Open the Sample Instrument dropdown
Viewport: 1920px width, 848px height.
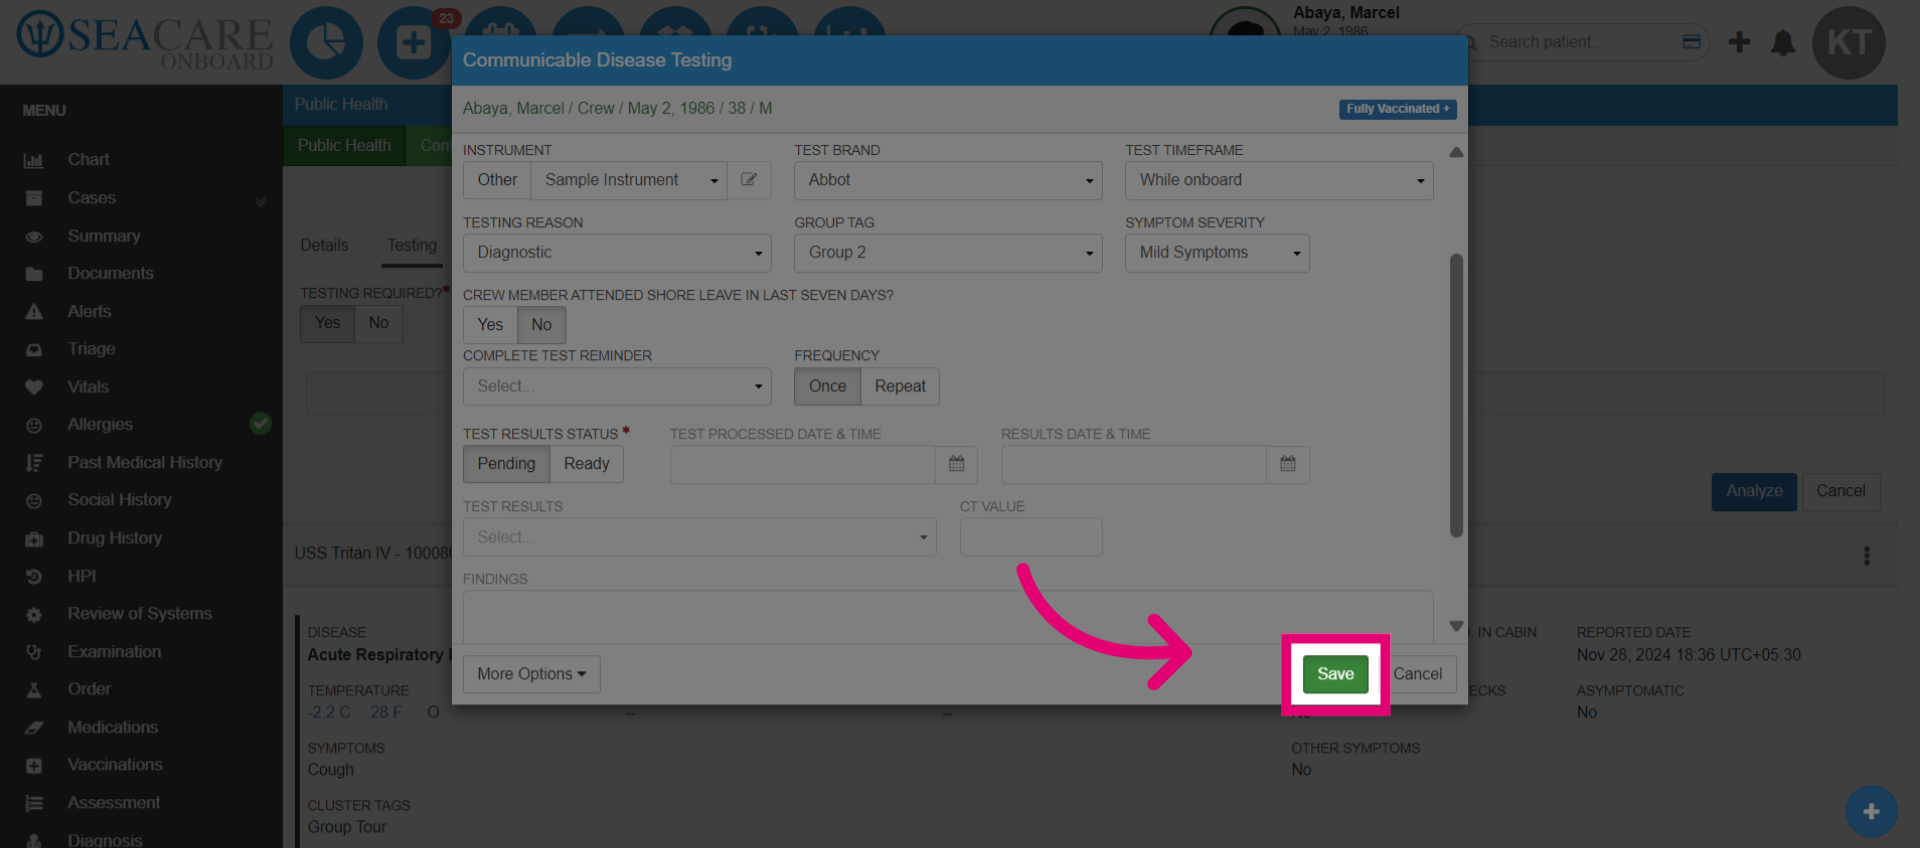point(629,180)
